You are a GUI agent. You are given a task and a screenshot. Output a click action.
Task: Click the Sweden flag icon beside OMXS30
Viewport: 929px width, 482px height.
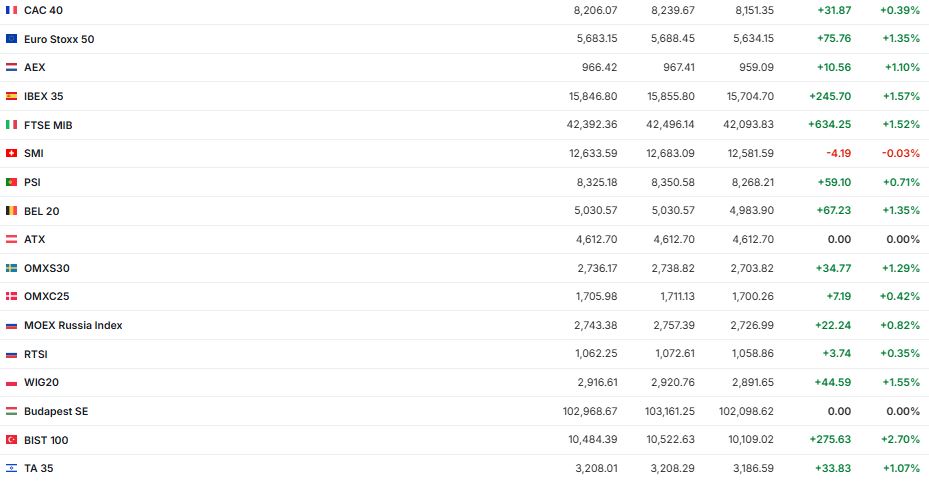coord(11,268)
